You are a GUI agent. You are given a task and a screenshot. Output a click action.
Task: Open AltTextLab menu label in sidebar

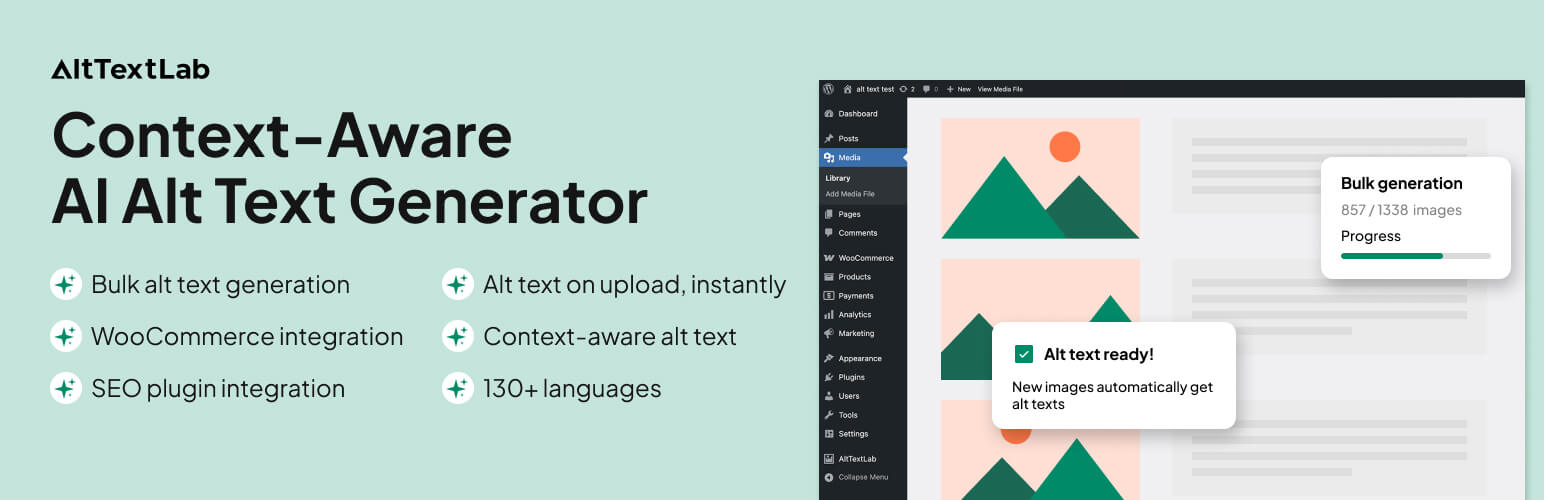click(x=857, y=459)
